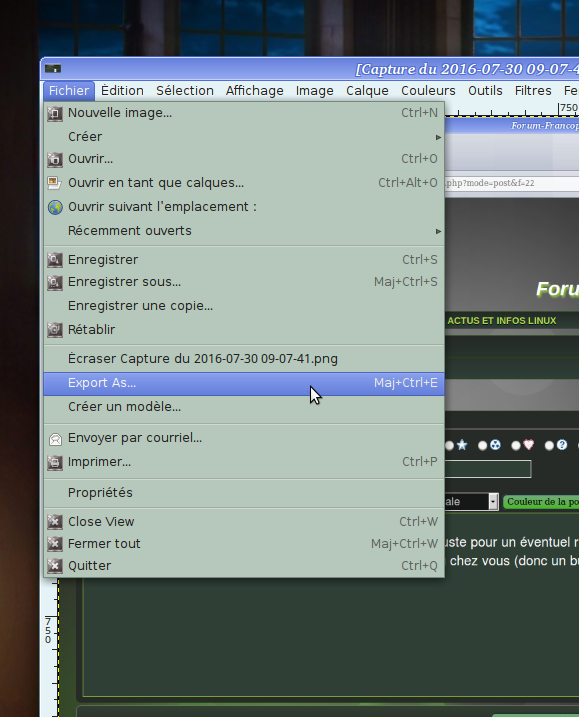Click the Ouvrir en tant que calques icon

tap(54, 183)
